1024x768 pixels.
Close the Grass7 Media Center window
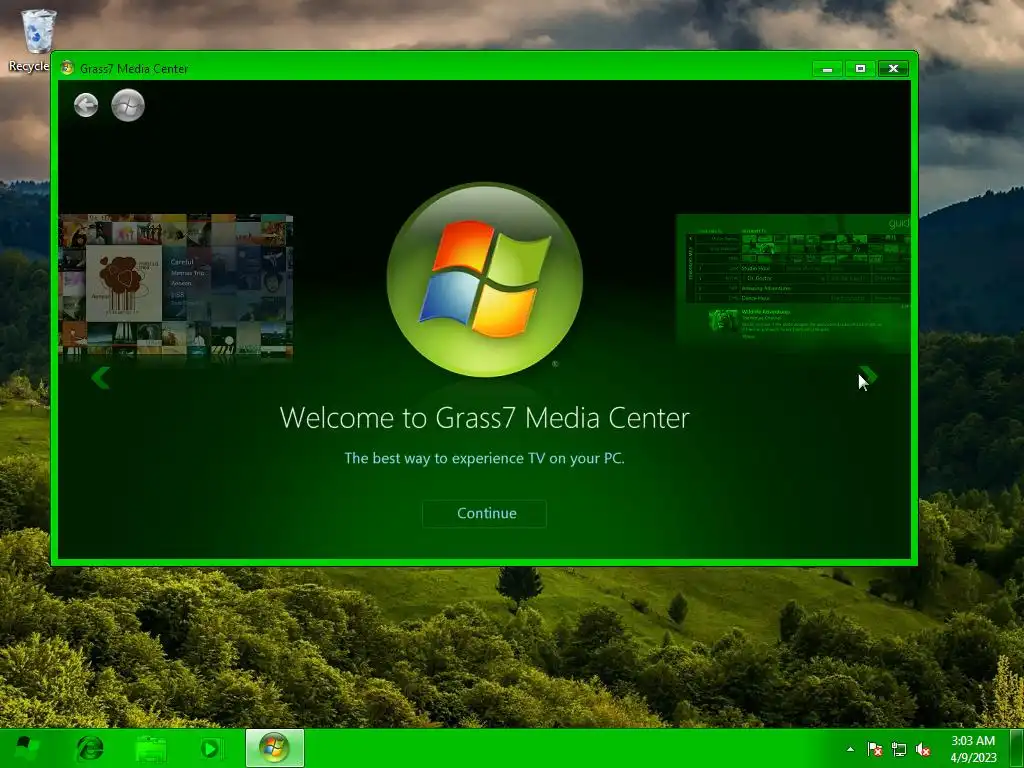(893, 69)
